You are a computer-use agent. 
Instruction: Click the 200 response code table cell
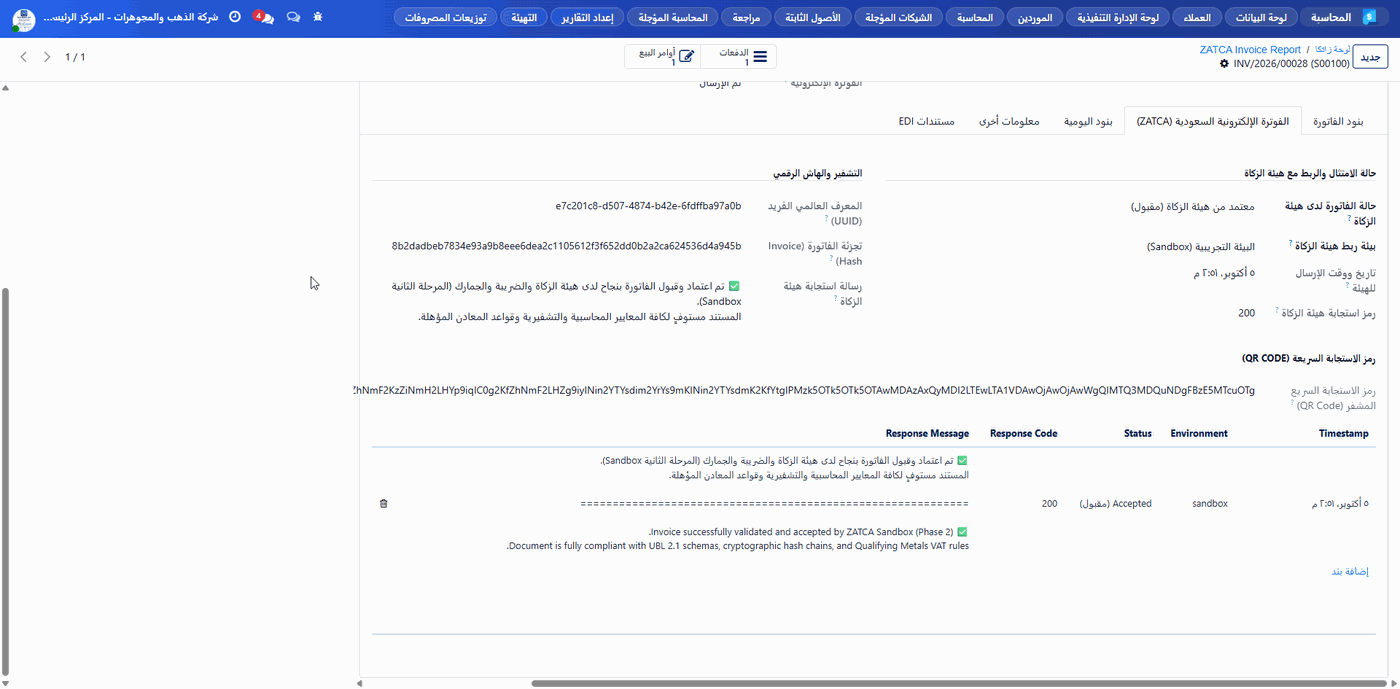coord(1049,504)
